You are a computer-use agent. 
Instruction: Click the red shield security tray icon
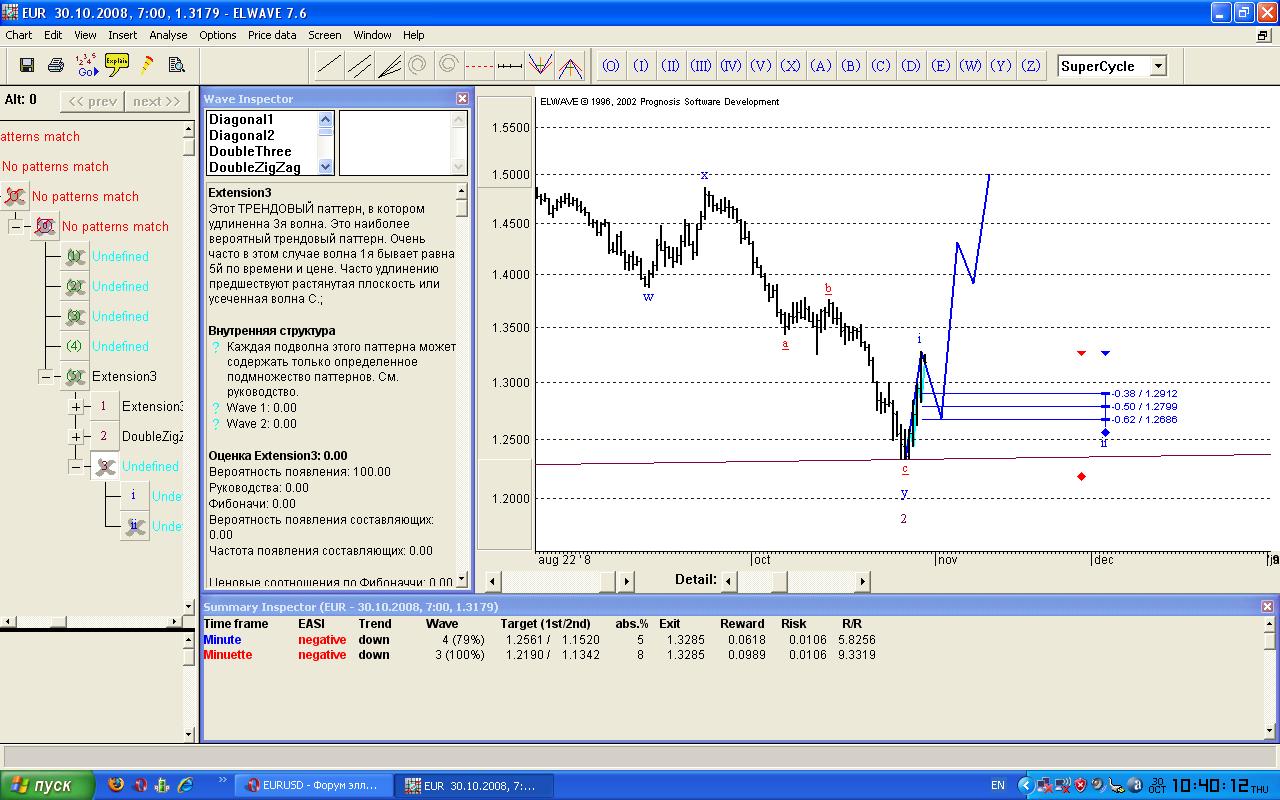(x=1079, y=786)
